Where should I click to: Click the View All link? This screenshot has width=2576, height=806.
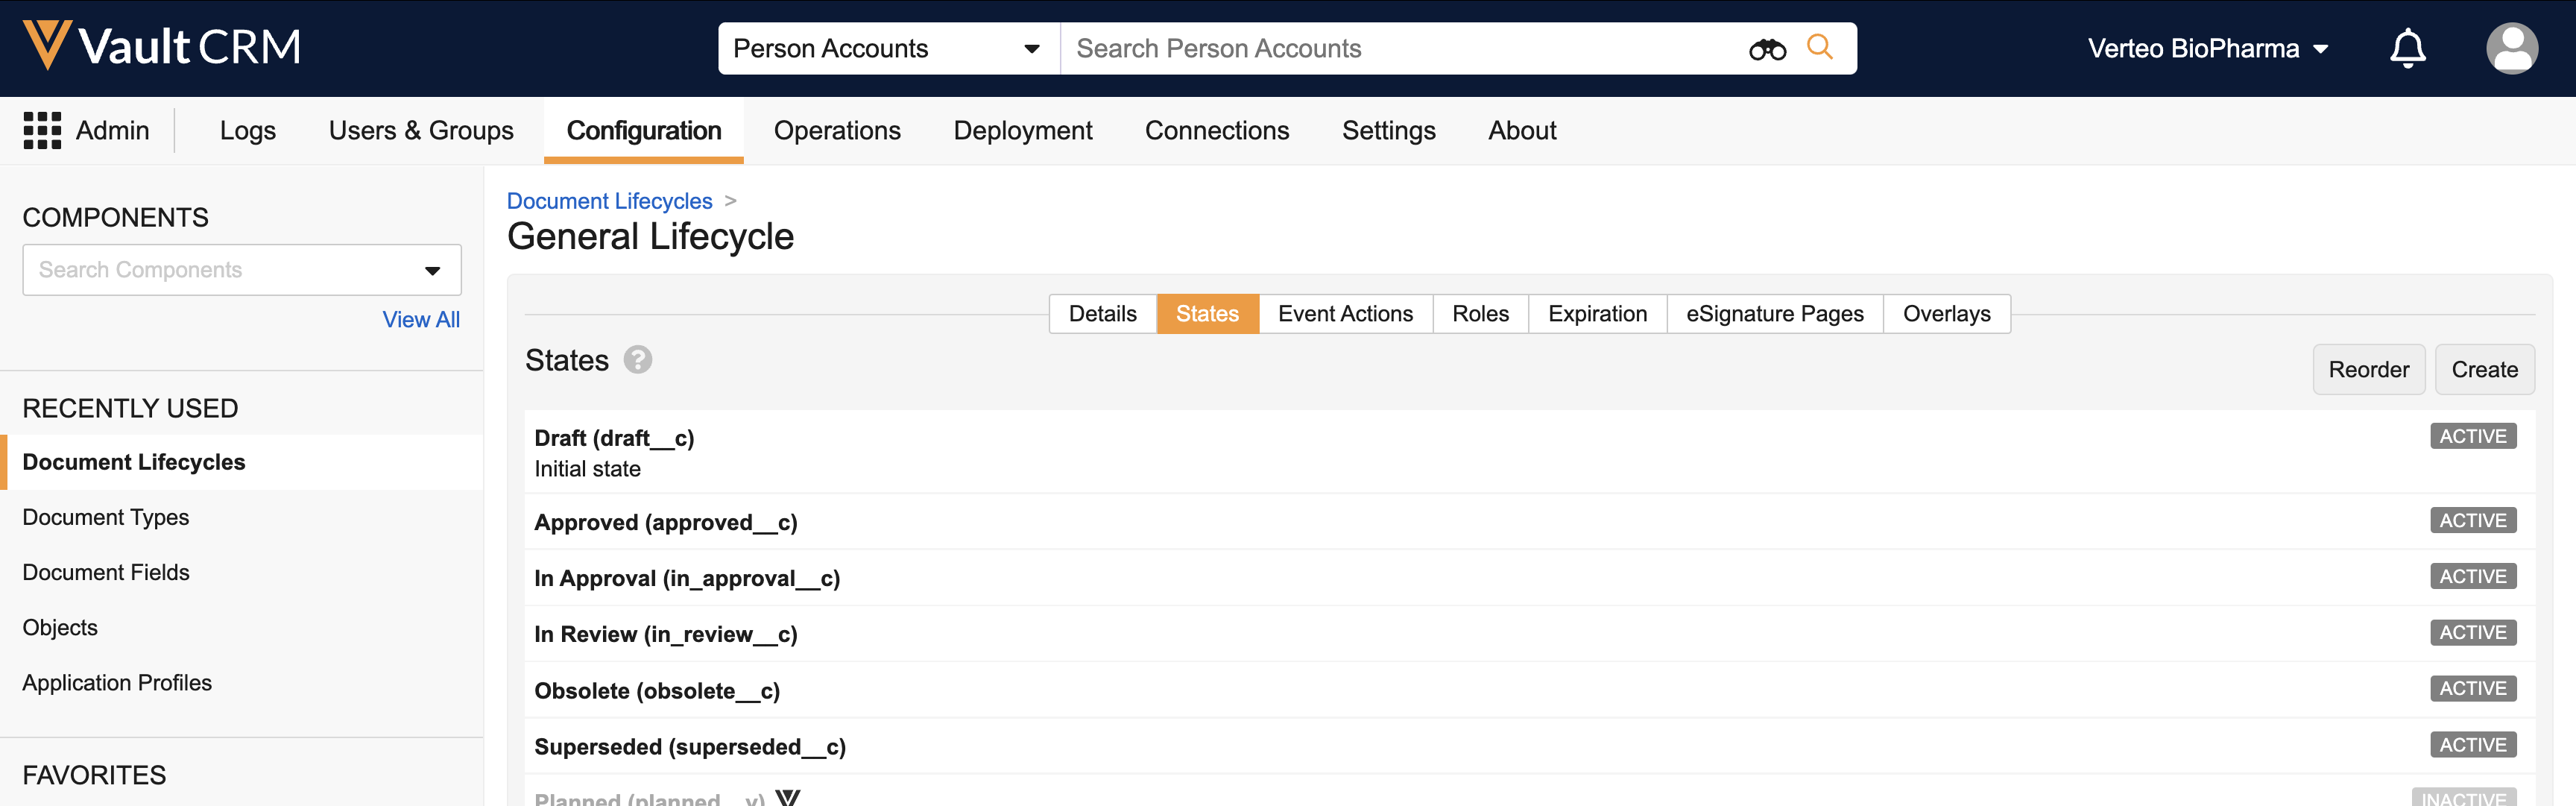click(x=420, y=320)
